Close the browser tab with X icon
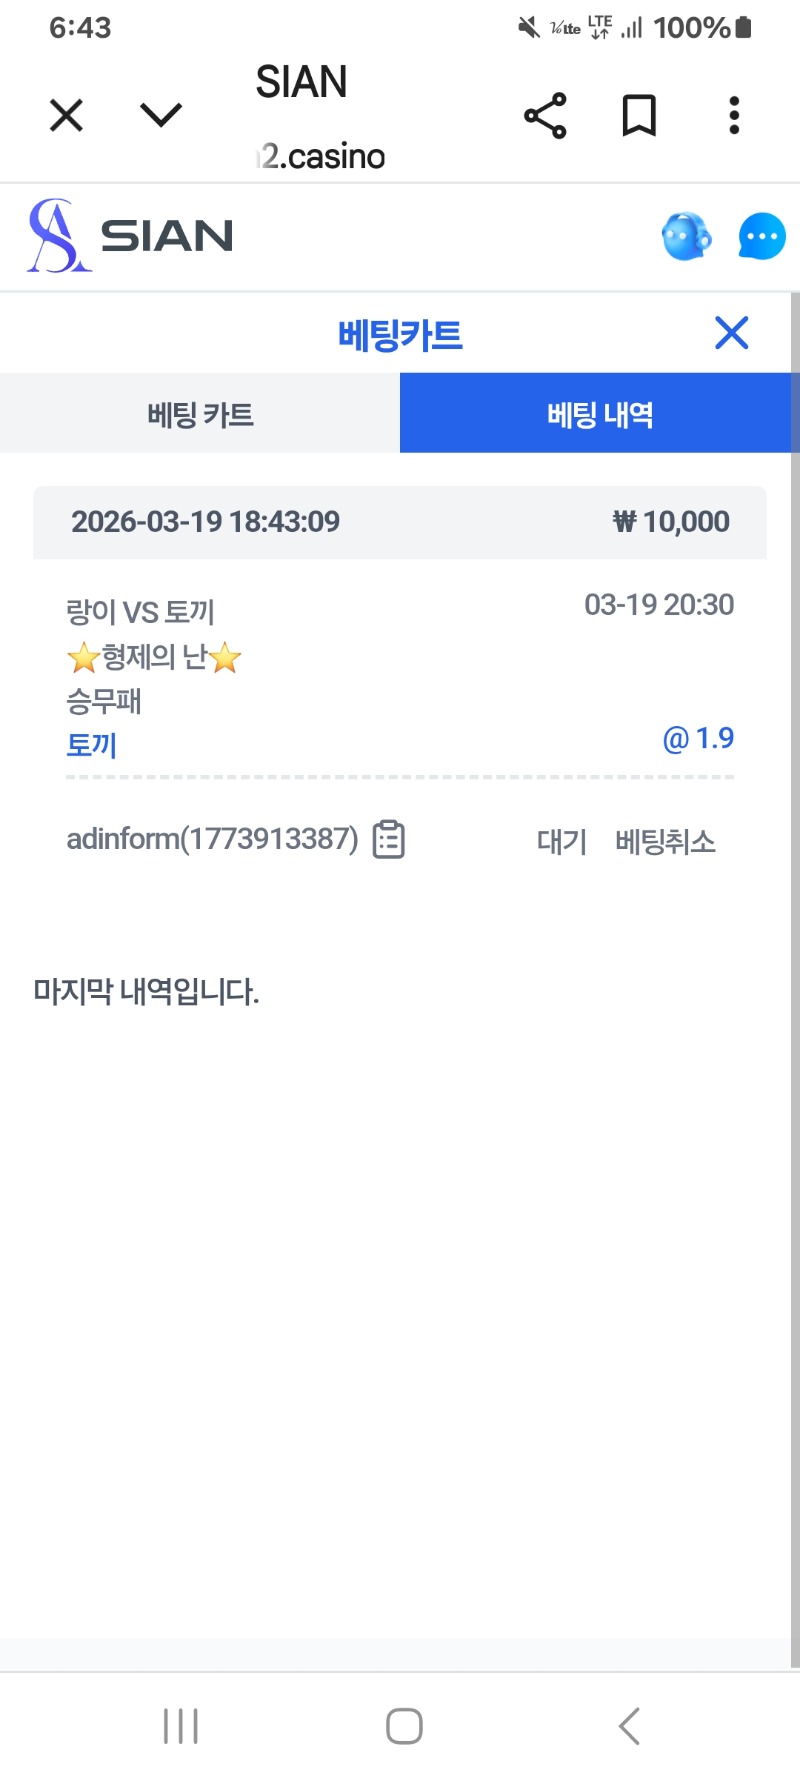Screen dimensions: 800x1784 pyautogui.click(x=66, y=116)
